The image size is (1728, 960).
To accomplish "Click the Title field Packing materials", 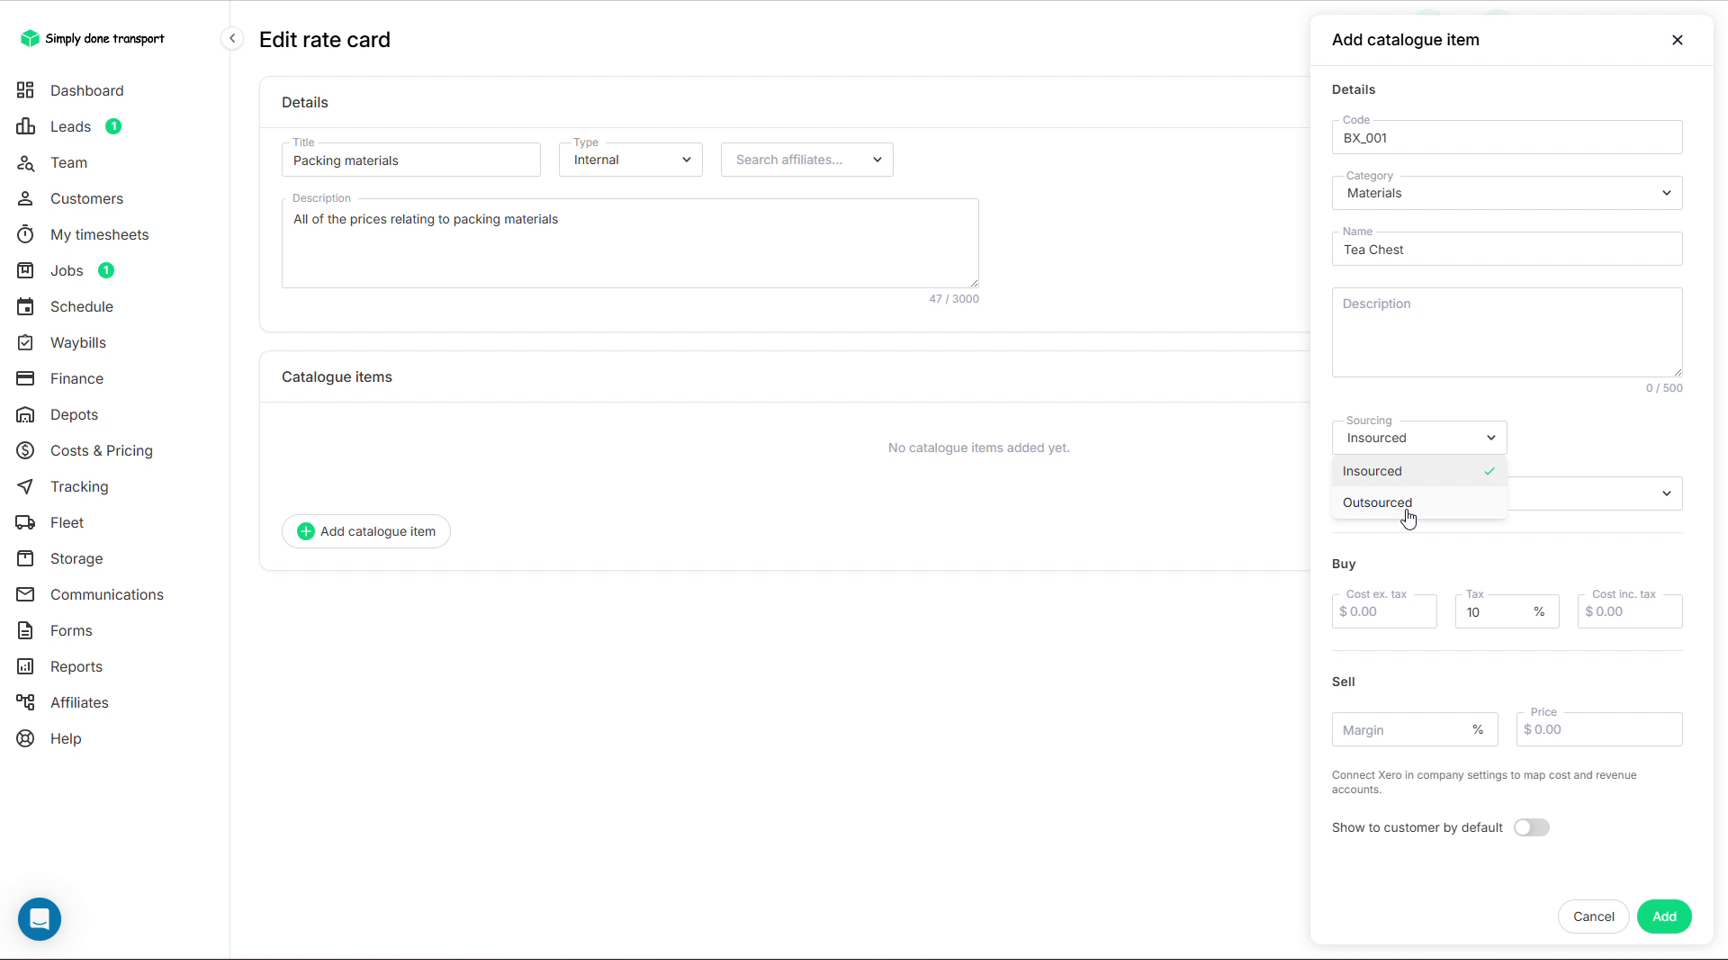I will point(411,160).
